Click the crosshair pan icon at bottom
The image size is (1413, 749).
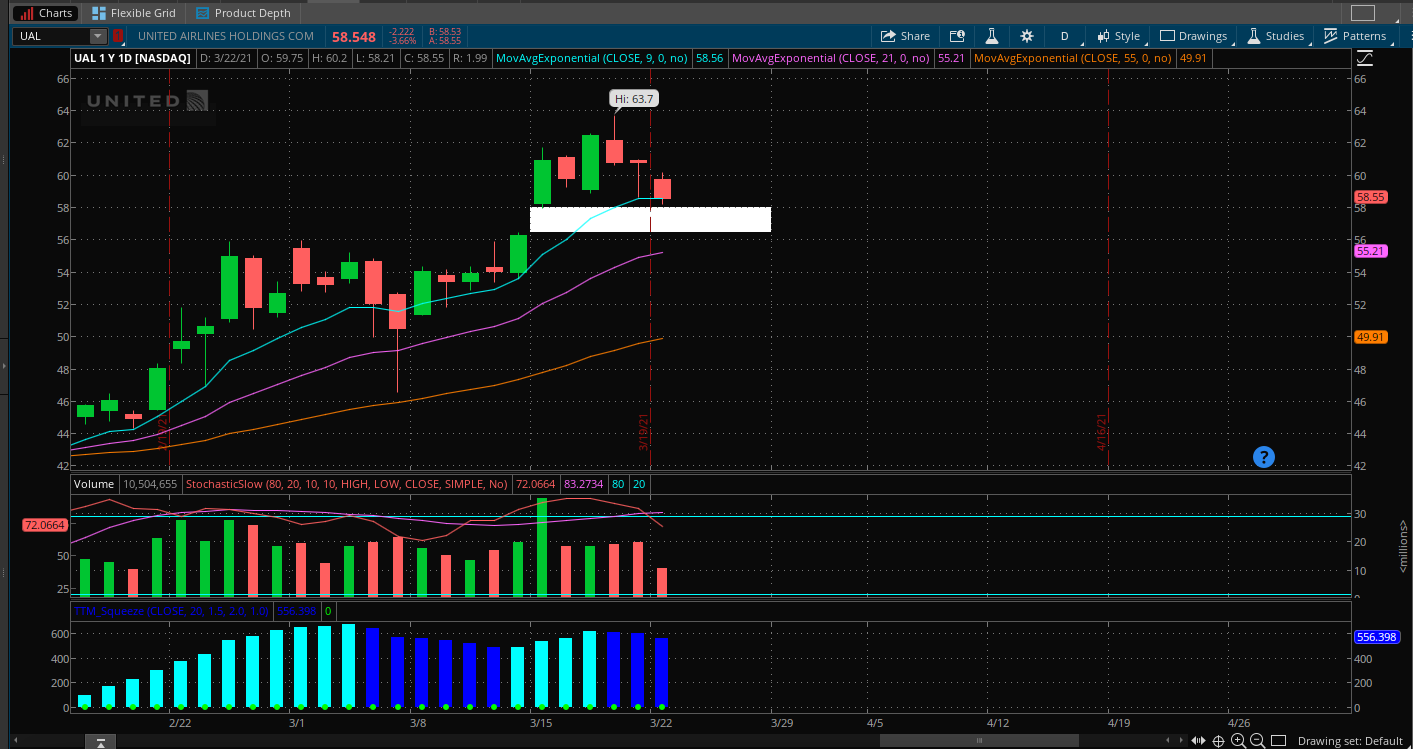[1219, 741]
